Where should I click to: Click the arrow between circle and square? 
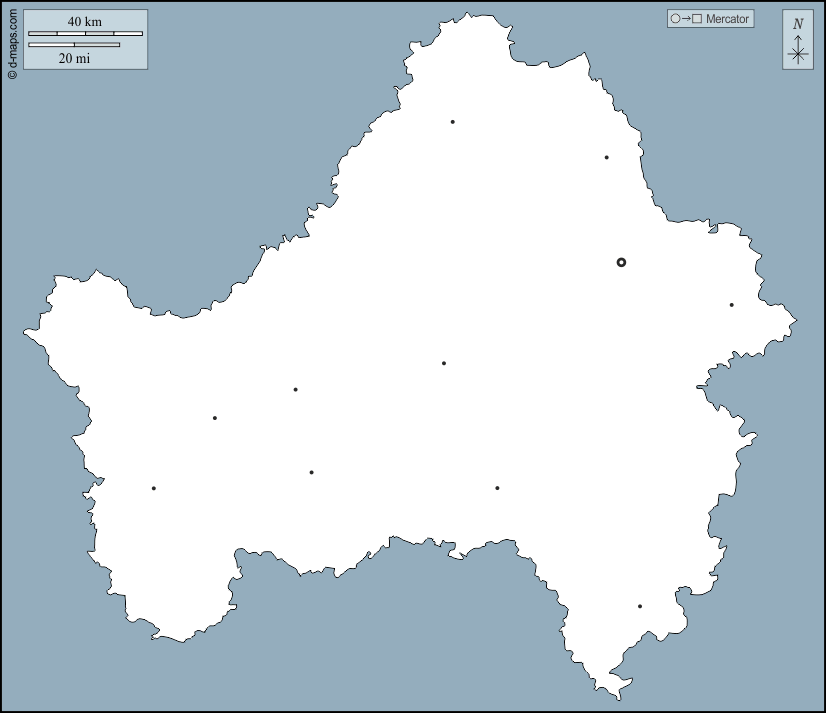pos(686,19)
